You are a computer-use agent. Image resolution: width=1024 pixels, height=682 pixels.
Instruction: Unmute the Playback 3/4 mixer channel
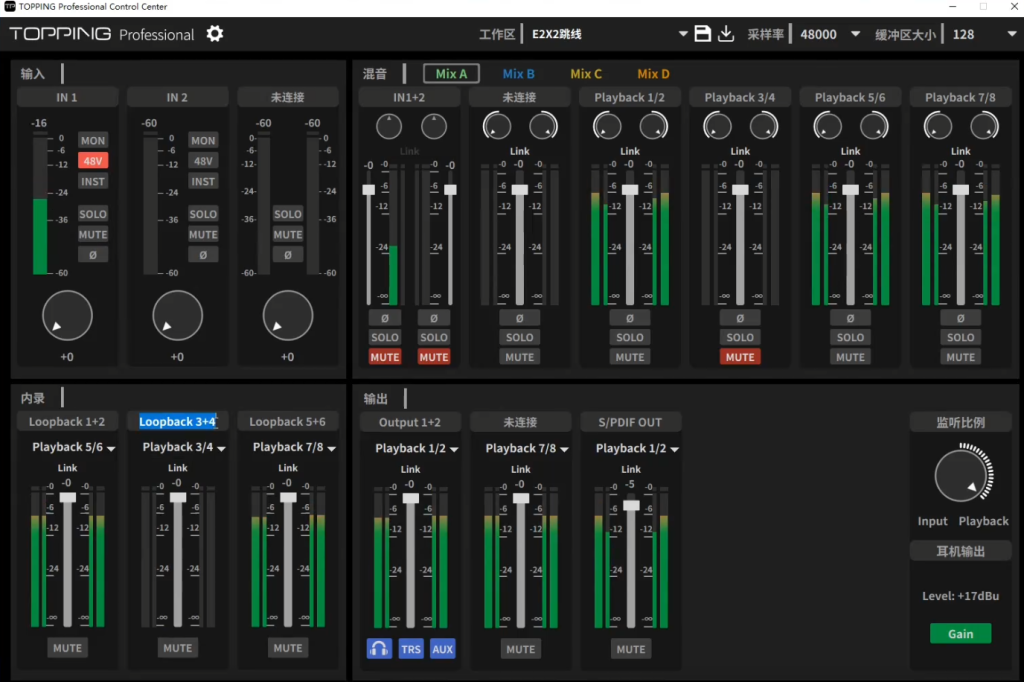click(740, 357)
